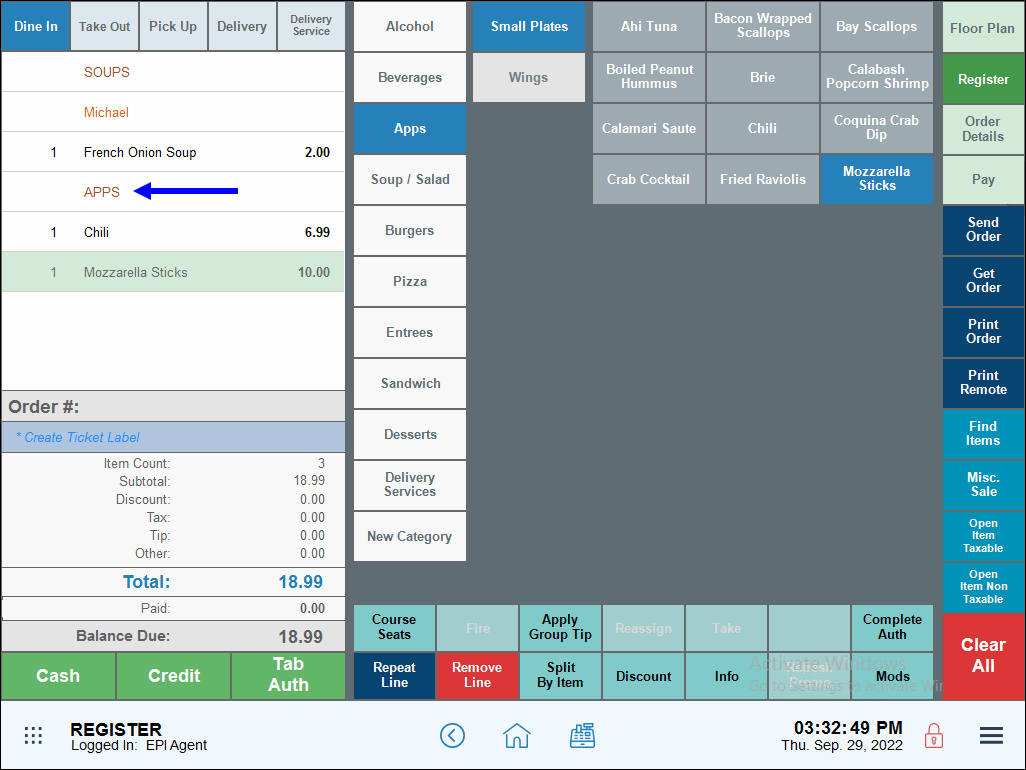Click the red lock icon
Image resolution: width=1026 pixels, height=770 pixels.
[x=934, y=735]
